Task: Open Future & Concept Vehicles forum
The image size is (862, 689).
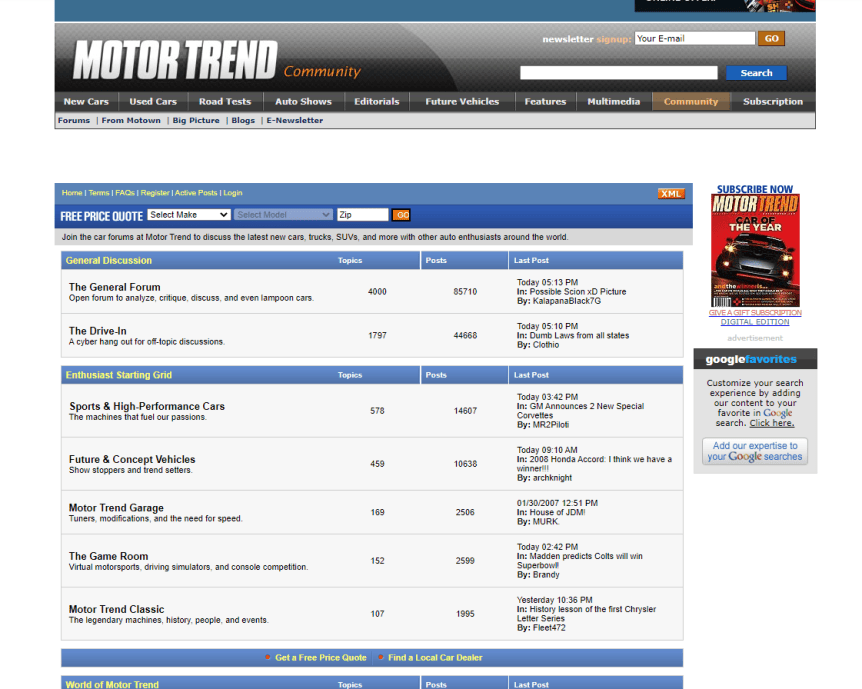Action: [132, 459]
